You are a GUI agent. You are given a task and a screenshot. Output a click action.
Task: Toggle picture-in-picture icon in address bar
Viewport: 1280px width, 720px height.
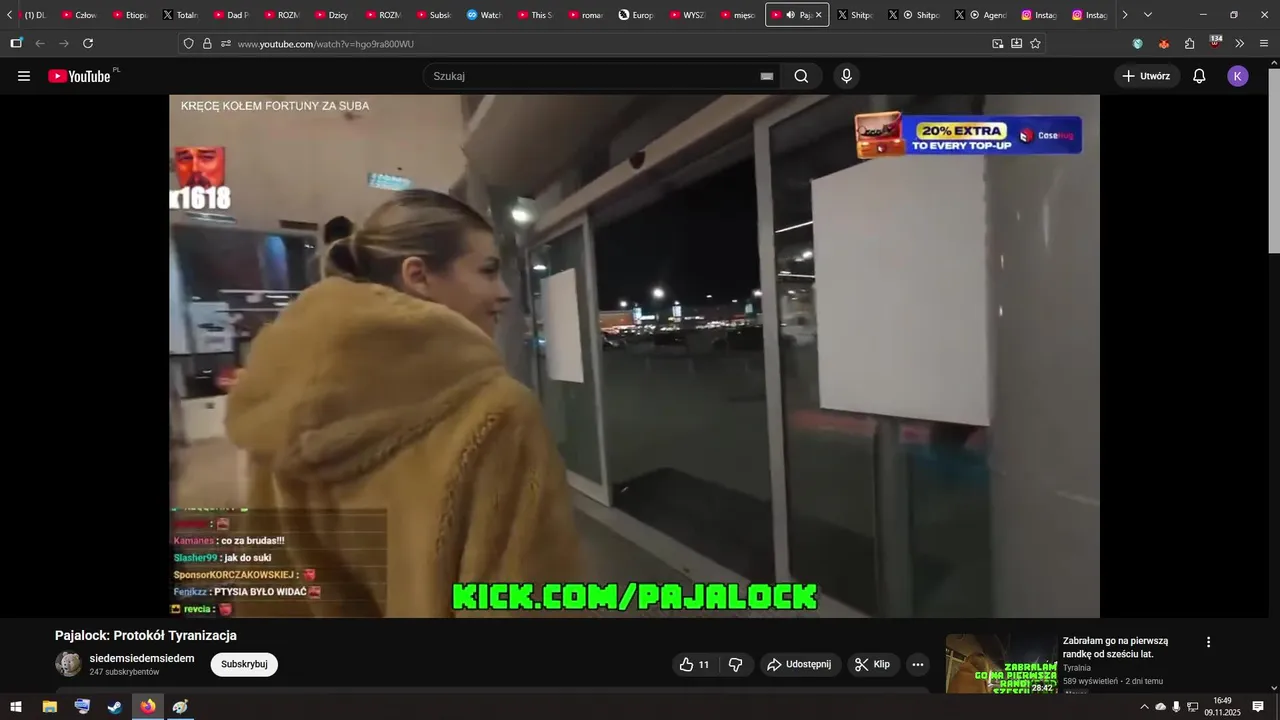997,44
